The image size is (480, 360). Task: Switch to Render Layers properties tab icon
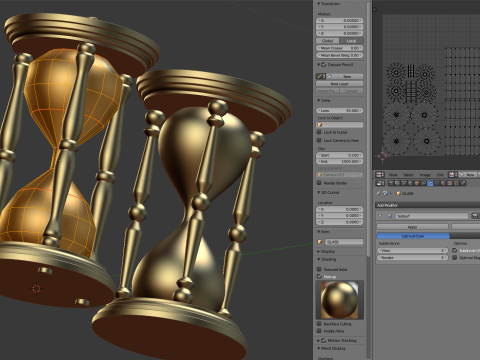[x=397, y=183]
